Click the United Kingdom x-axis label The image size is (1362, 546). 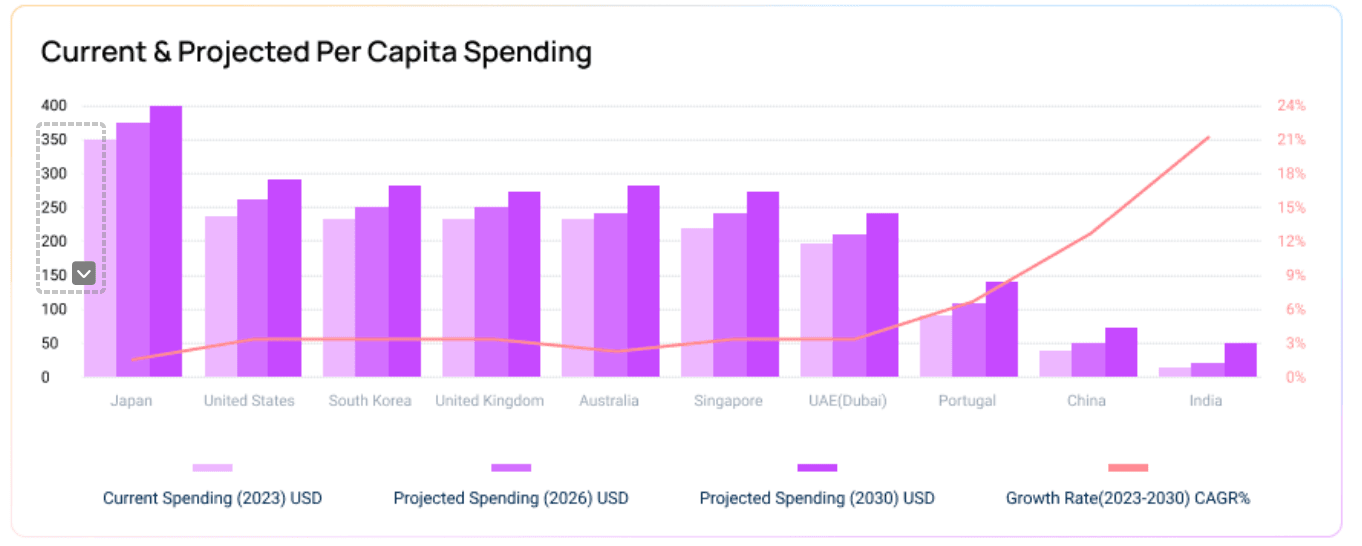[x=490, y=401]
